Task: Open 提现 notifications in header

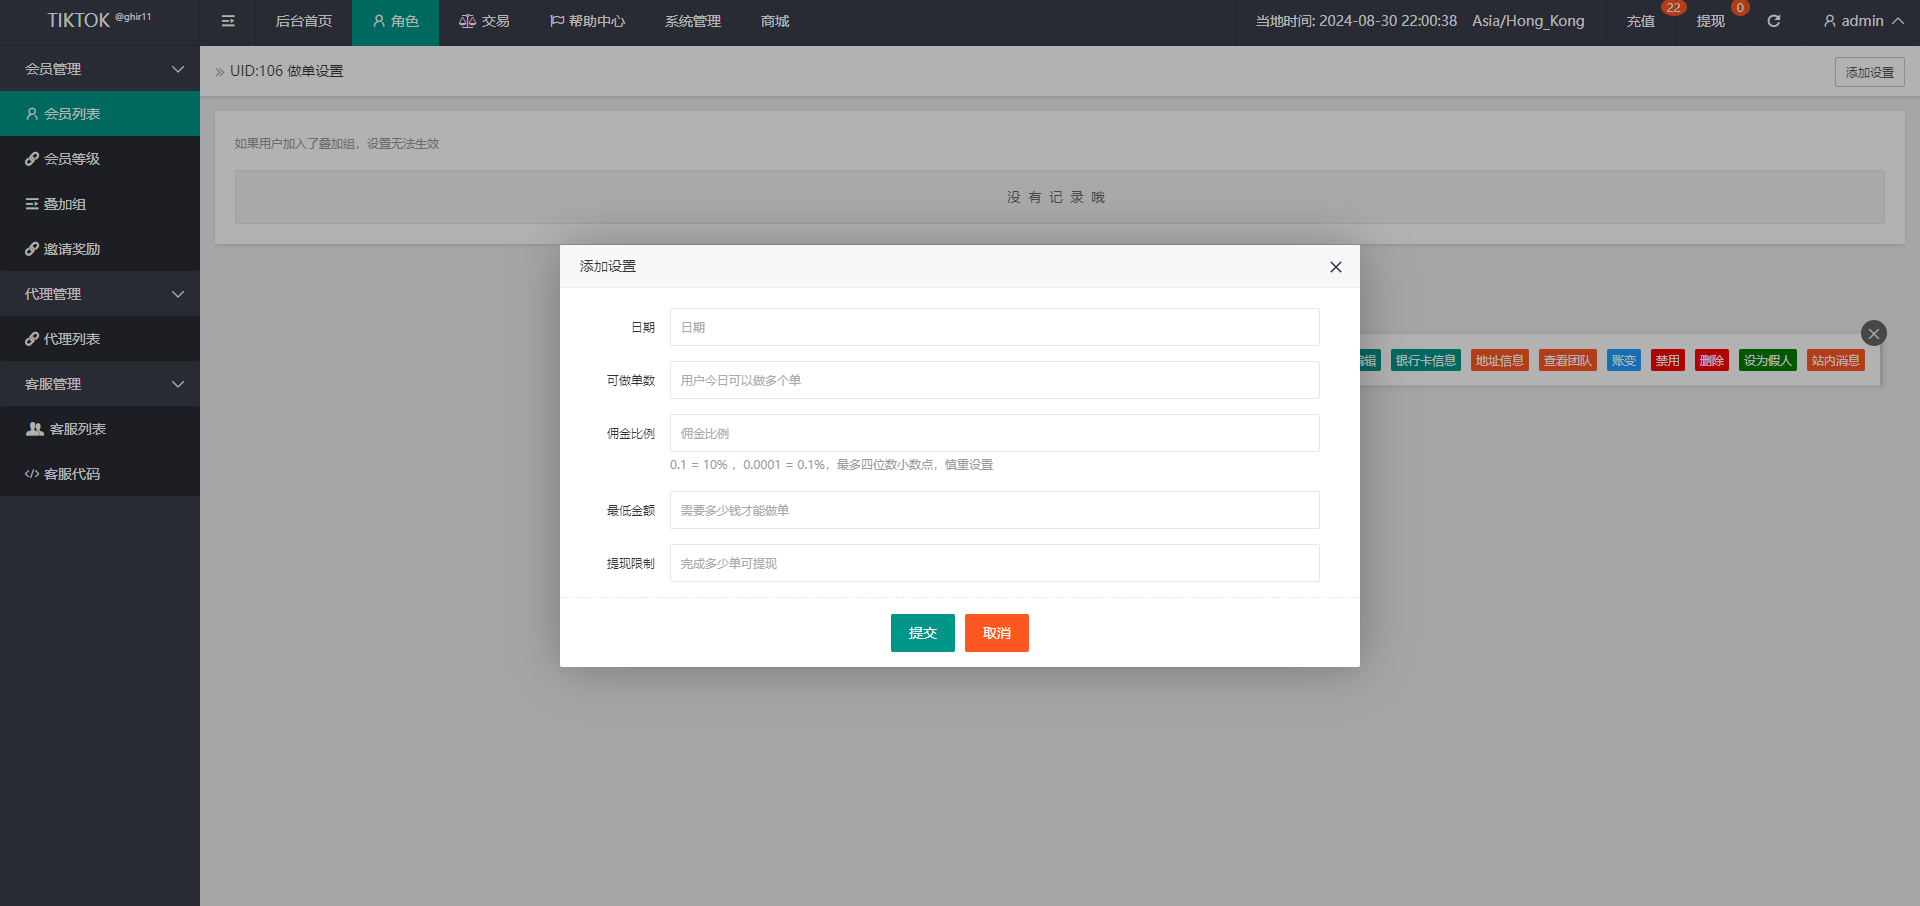Action: [x=1711, y=21]
